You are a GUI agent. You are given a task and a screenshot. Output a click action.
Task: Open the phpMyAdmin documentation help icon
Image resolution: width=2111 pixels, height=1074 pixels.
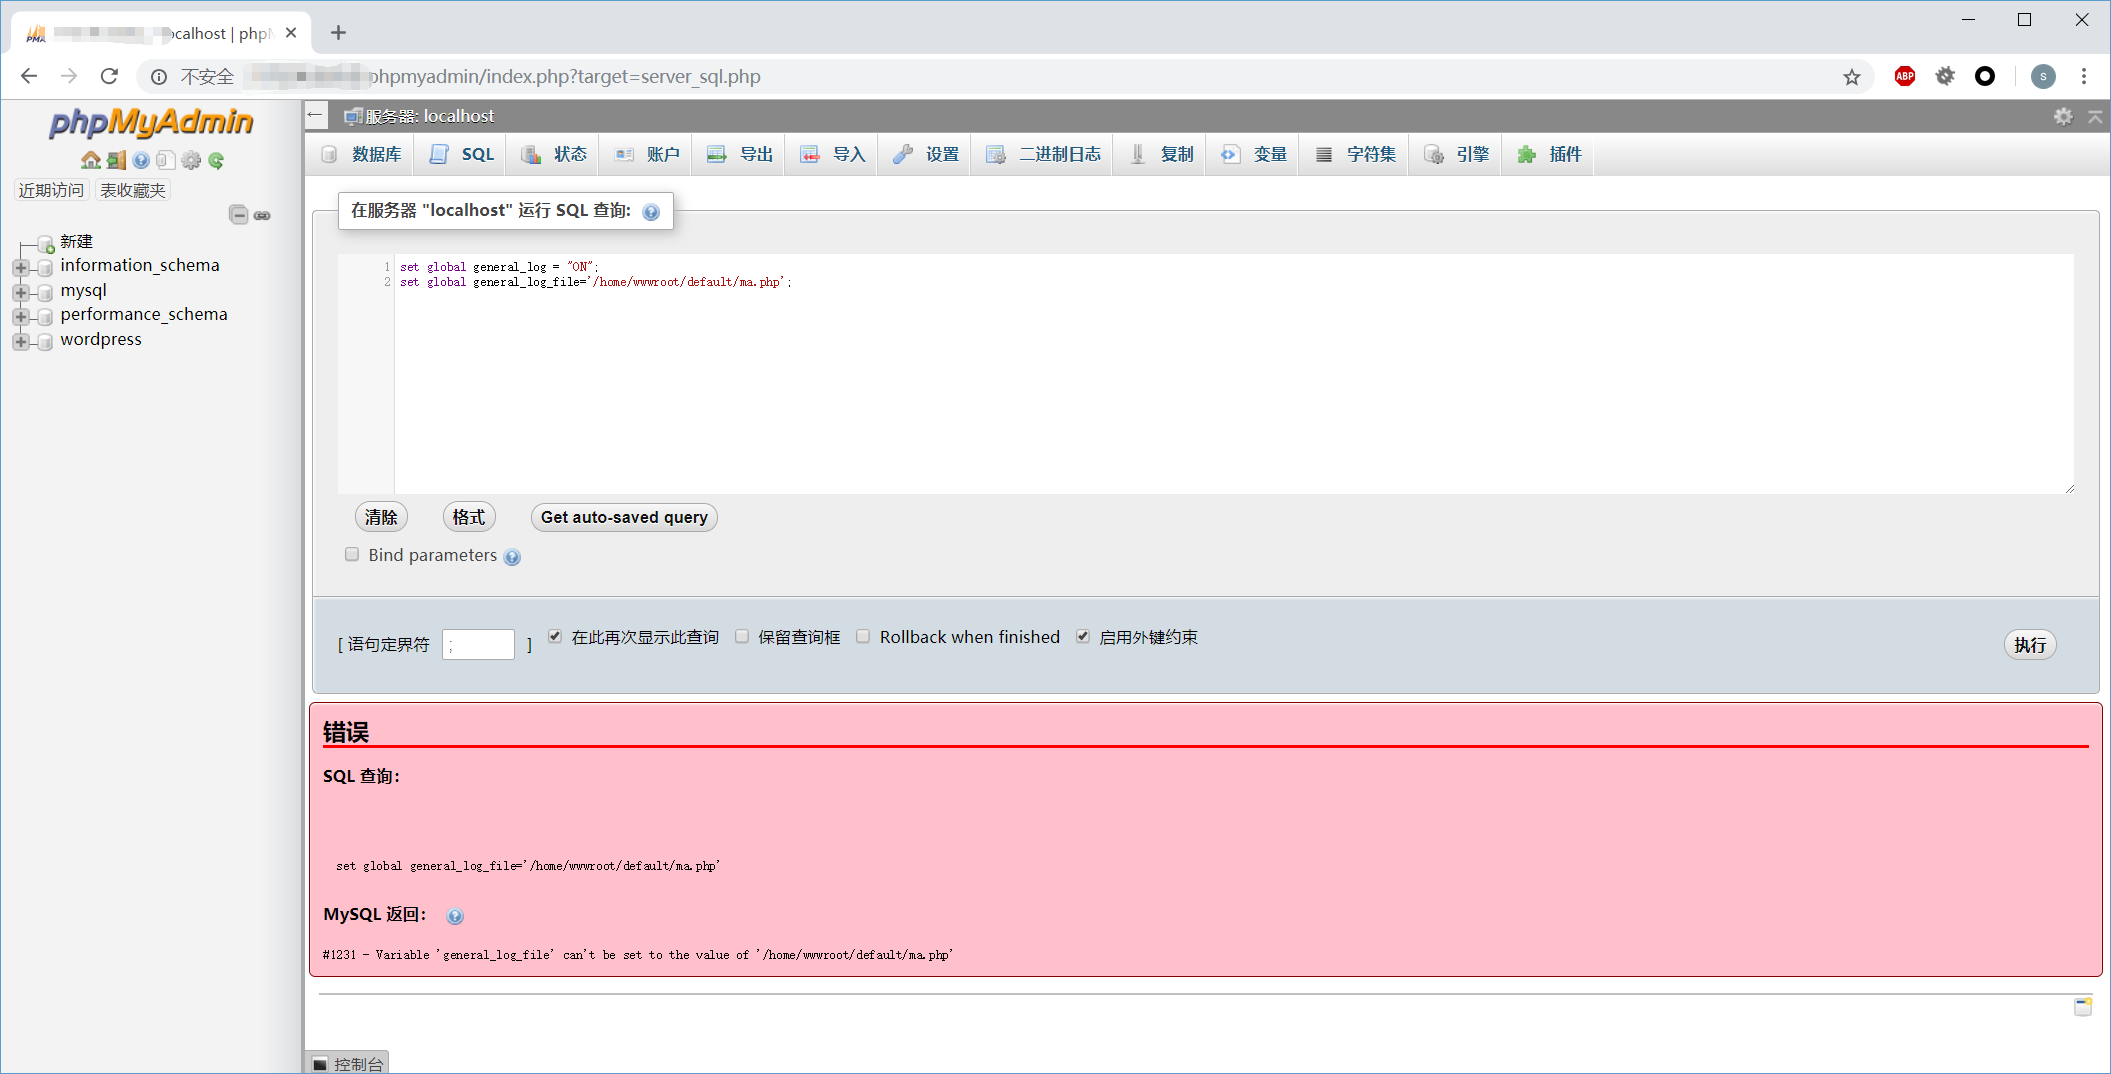point(141,160)
